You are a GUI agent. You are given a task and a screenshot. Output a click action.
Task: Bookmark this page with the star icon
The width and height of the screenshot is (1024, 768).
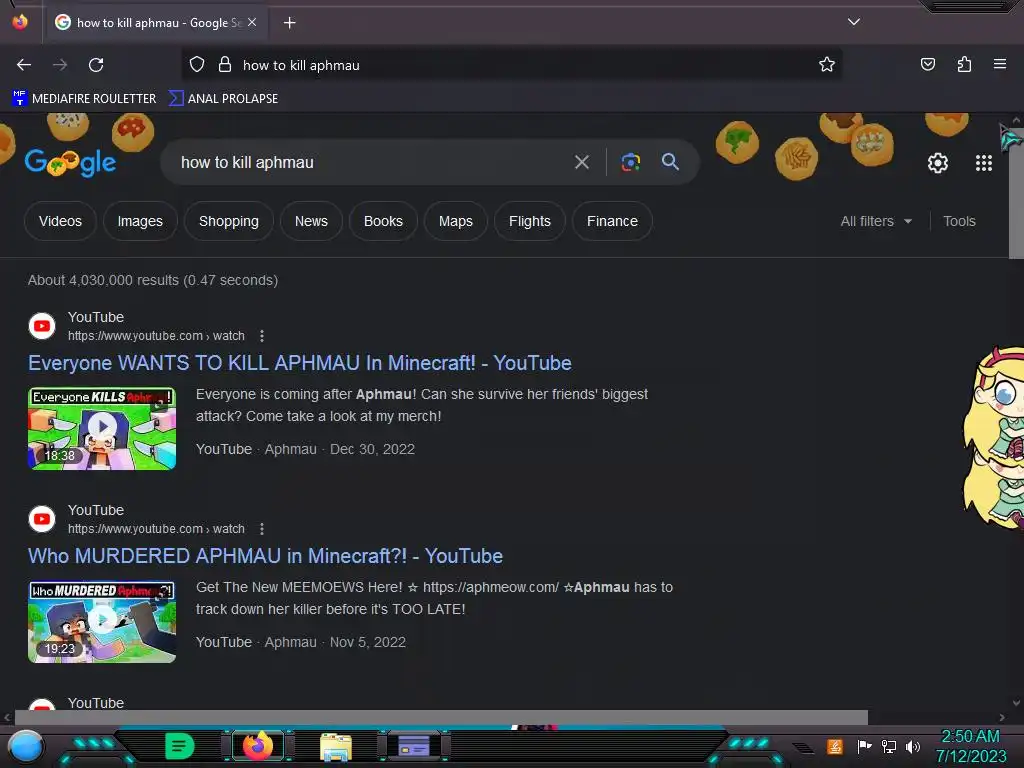(x=827, y=65)
